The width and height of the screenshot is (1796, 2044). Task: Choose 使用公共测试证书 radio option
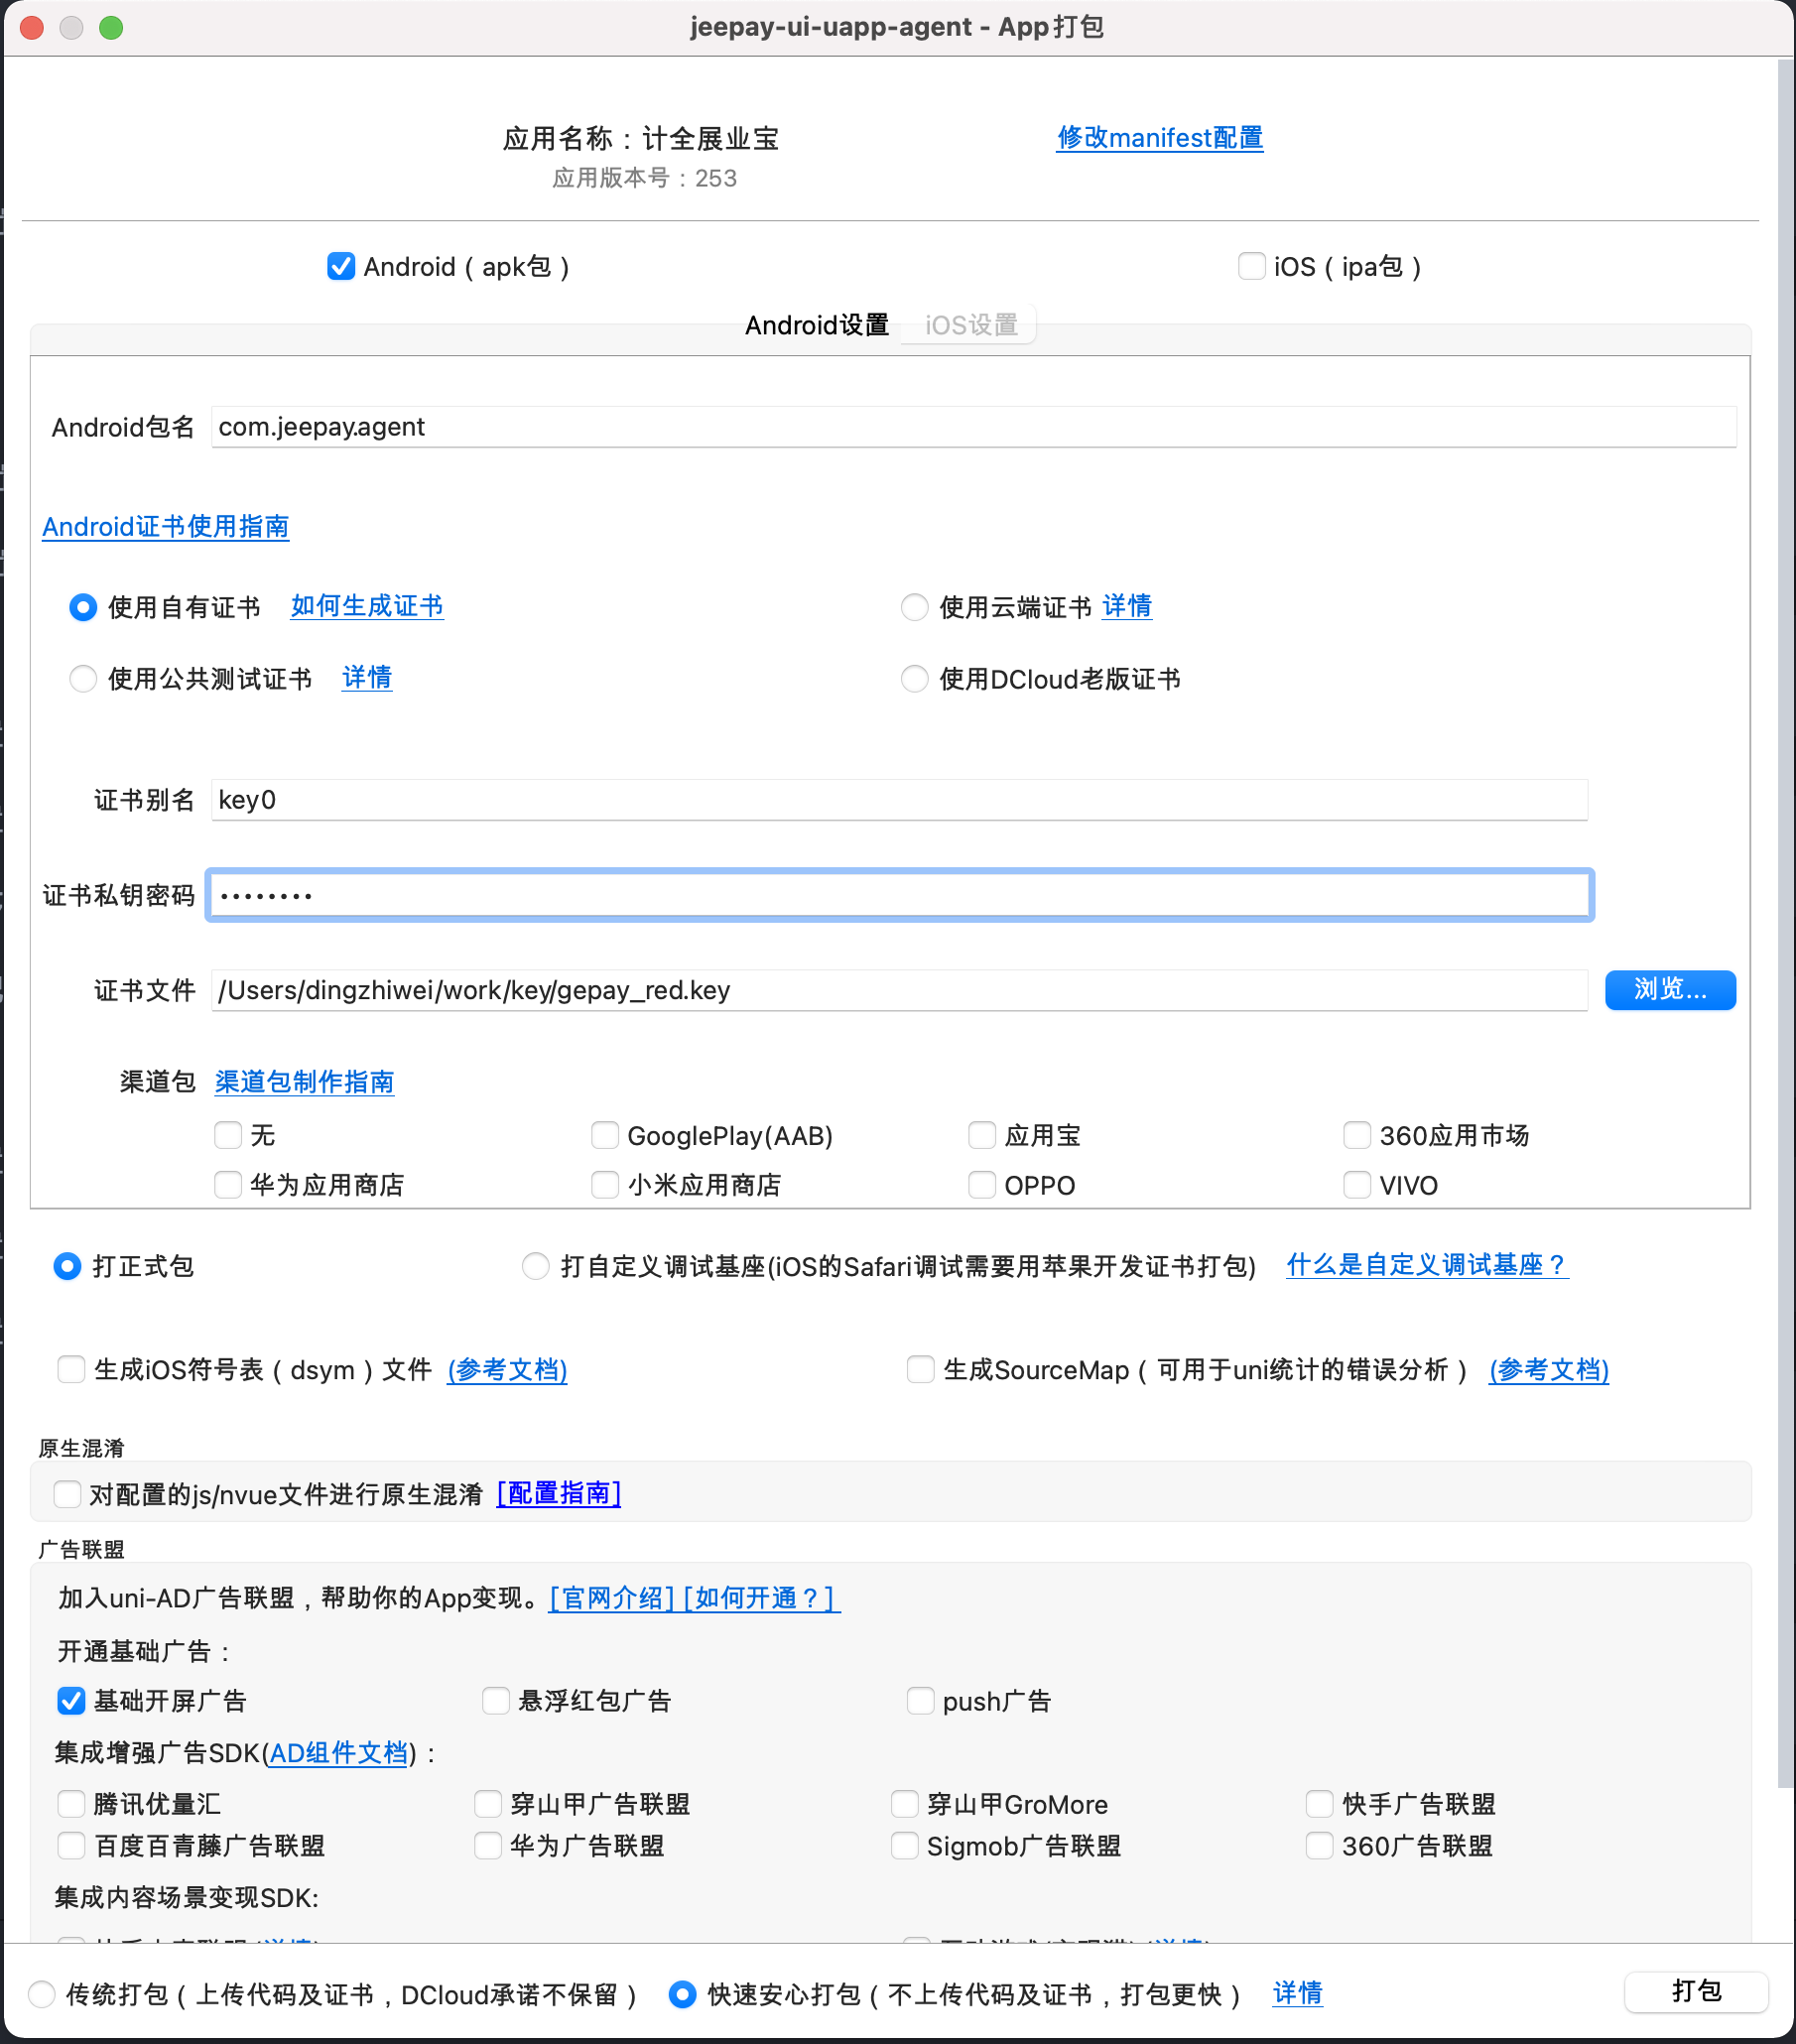pyautogui.click(x=83, y=679)
